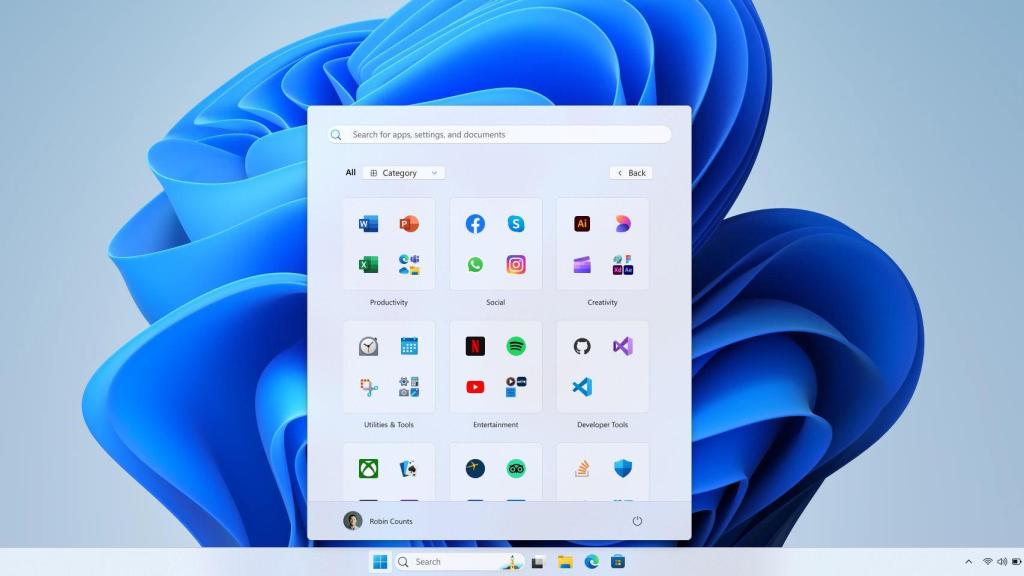Image resolution: width=1024 pixels, height=576 pixels.
Task: Click the search apps input field
Action: [x=498, y=134]
